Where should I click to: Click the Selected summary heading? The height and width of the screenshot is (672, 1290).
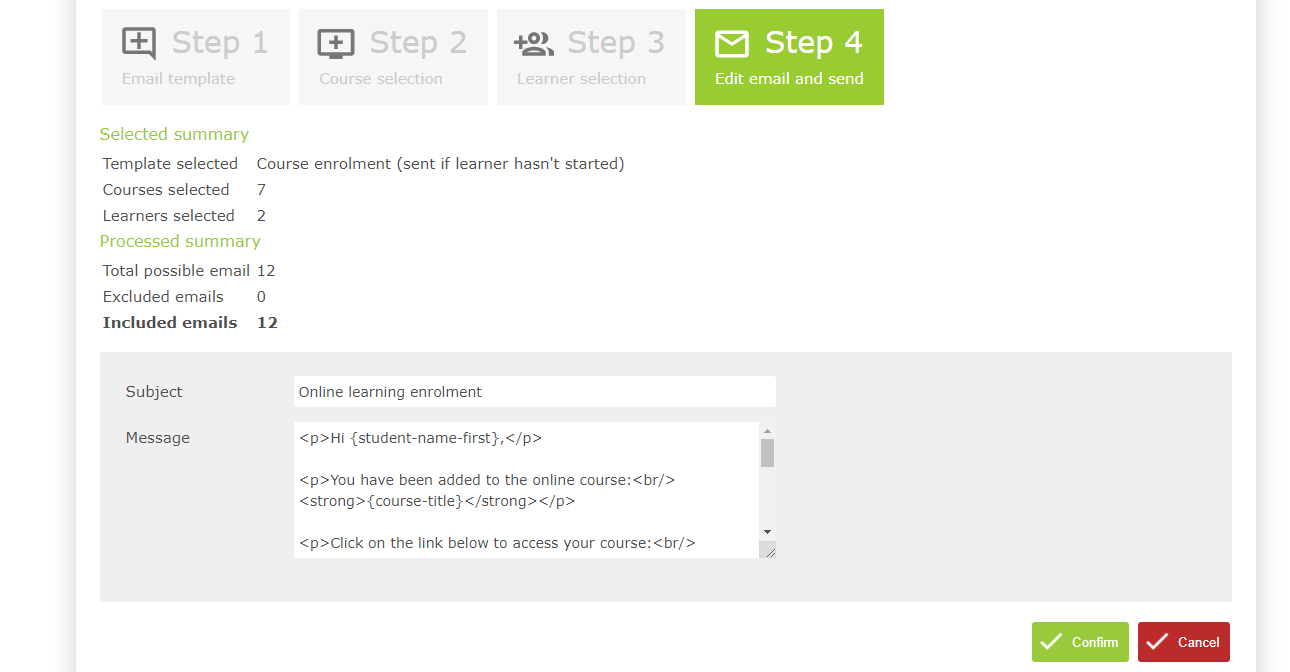click(174, 134)
